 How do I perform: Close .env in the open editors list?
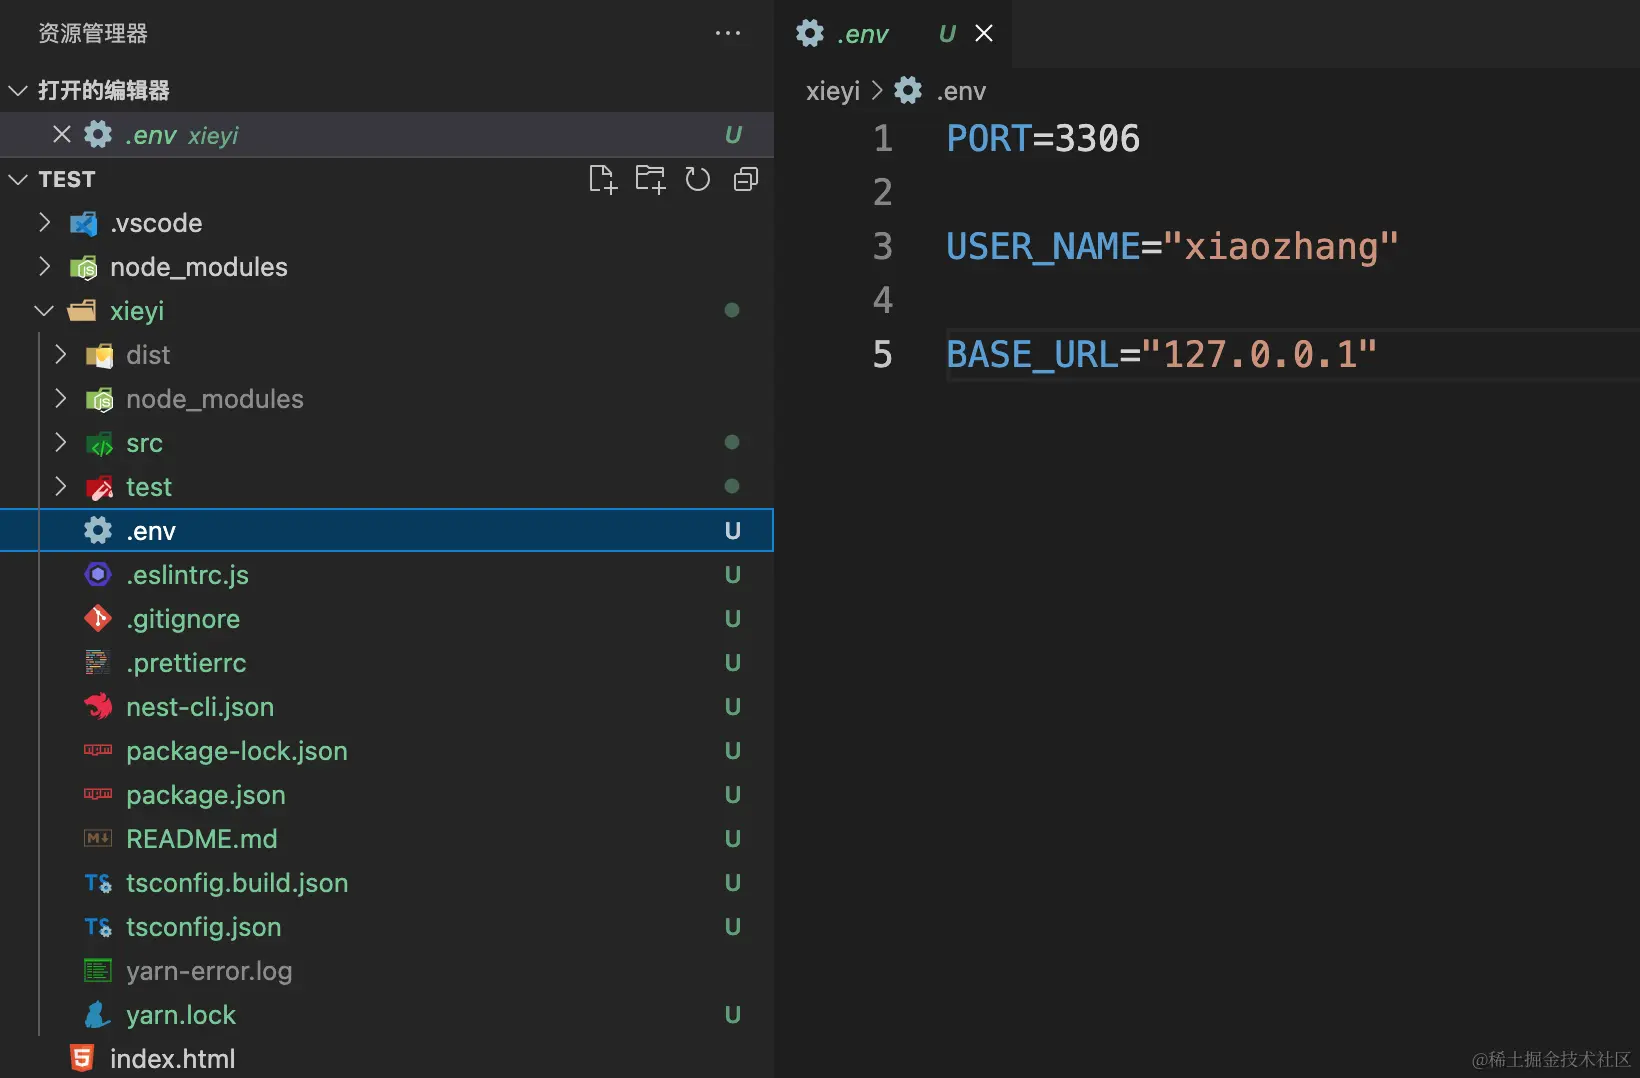point(62,135)
